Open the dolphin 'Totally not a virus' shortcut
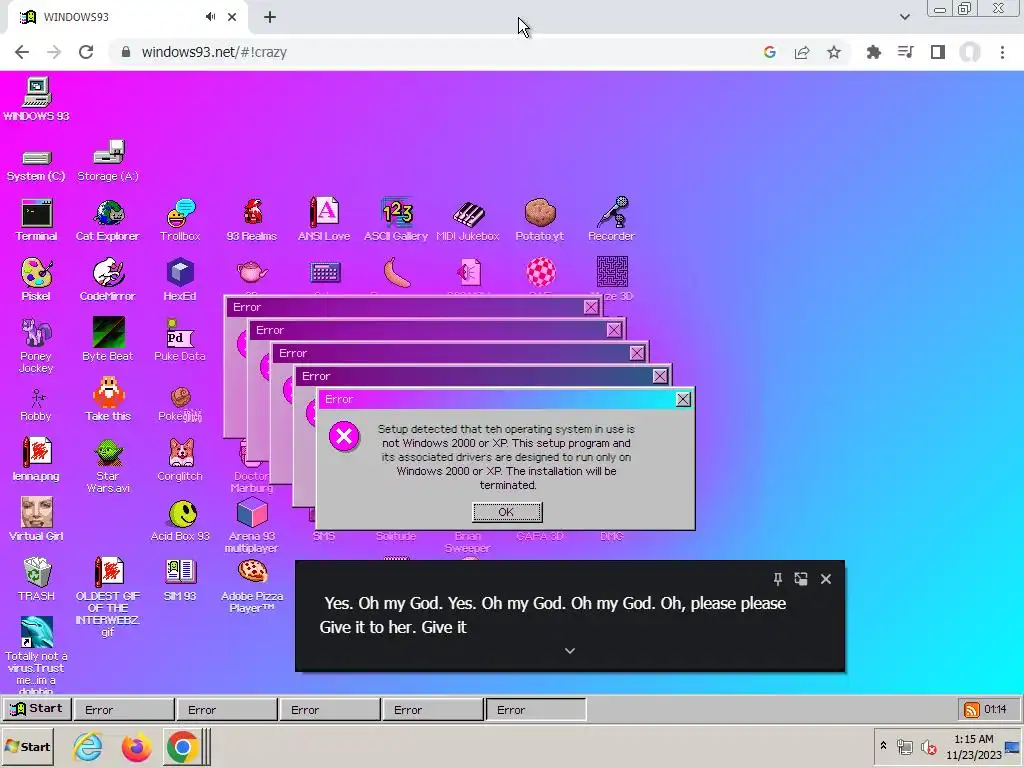1024x768 pixels. point(36,655)
